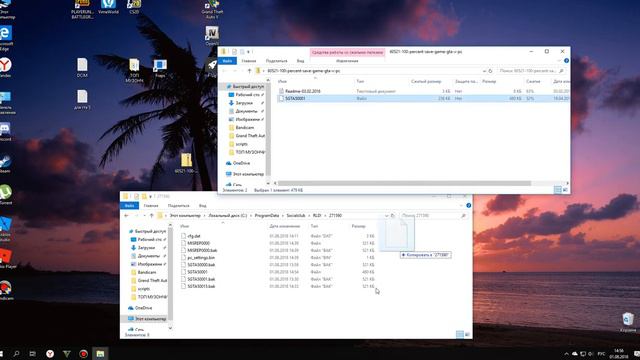
Task: Expand address history dropdown in archive window
Action: click(484, 71)
